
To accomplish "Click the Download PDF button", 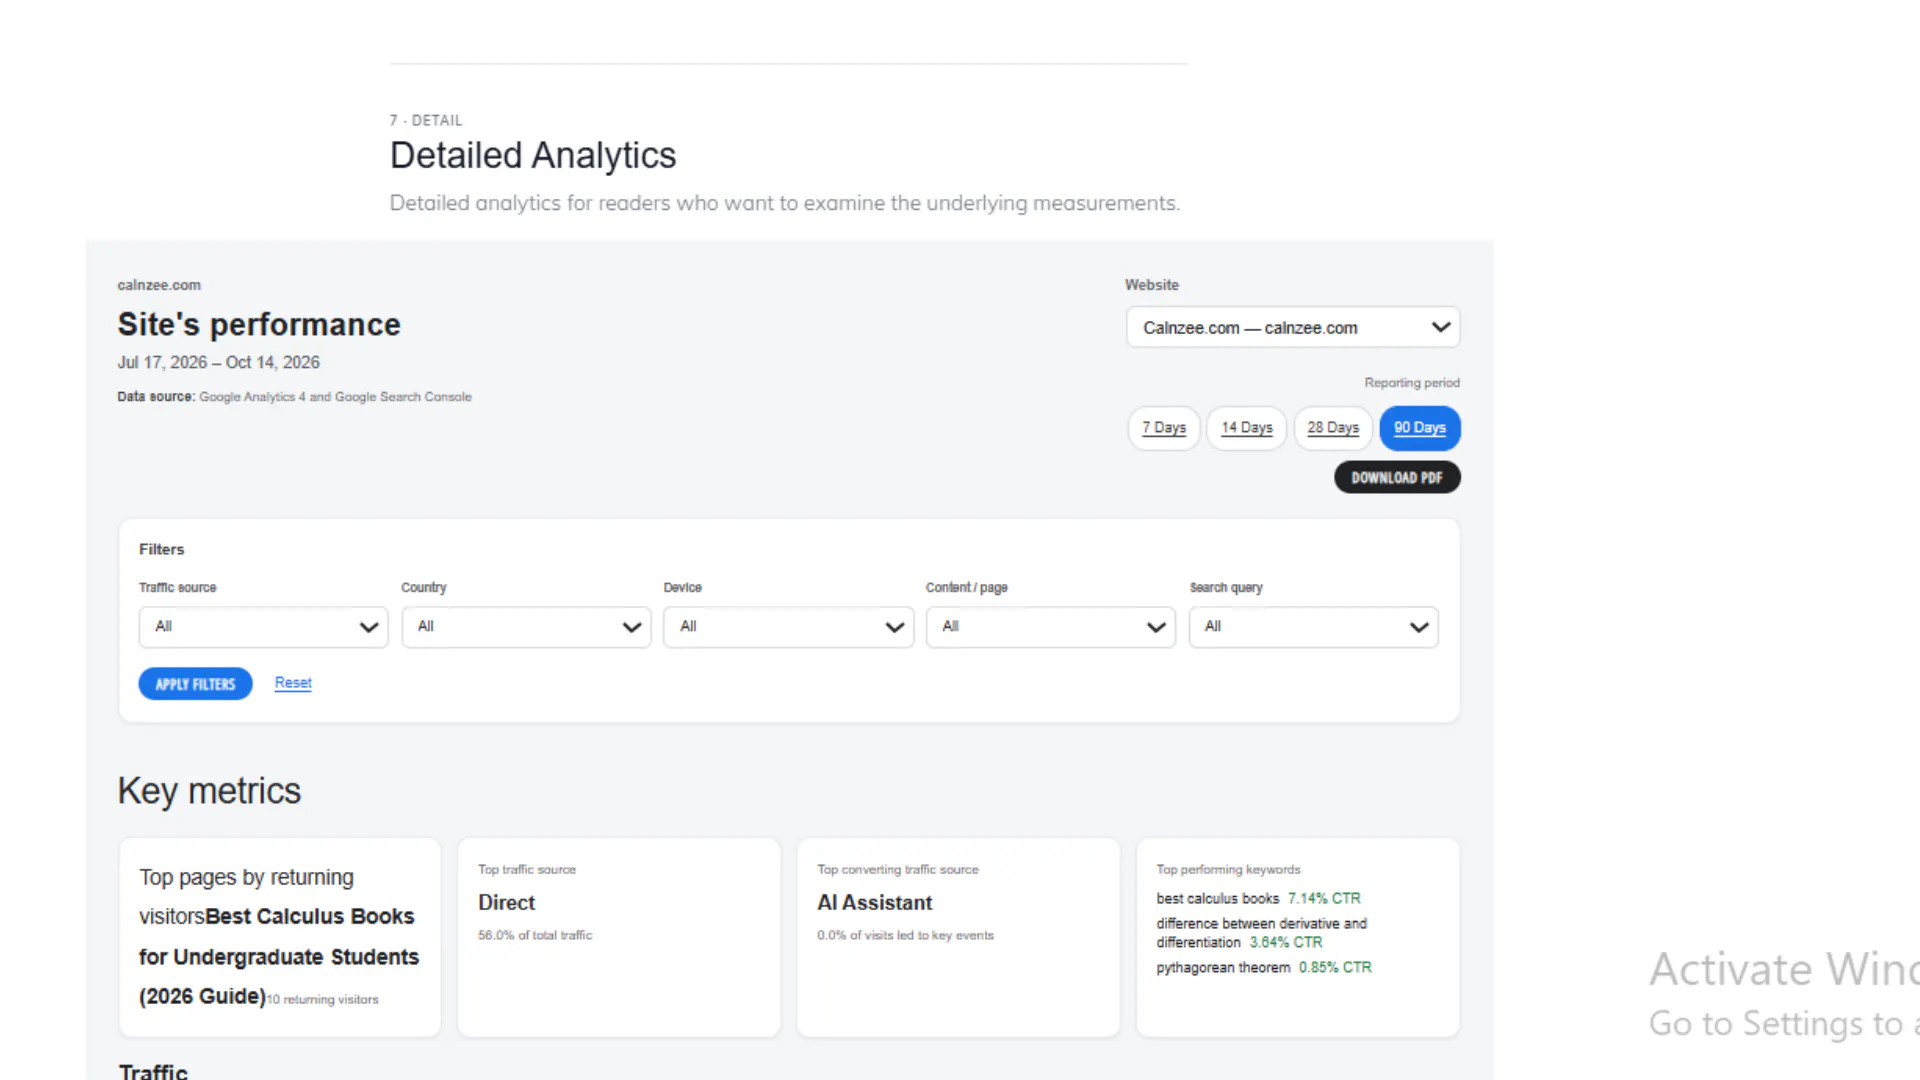I will pos(1397,477).
